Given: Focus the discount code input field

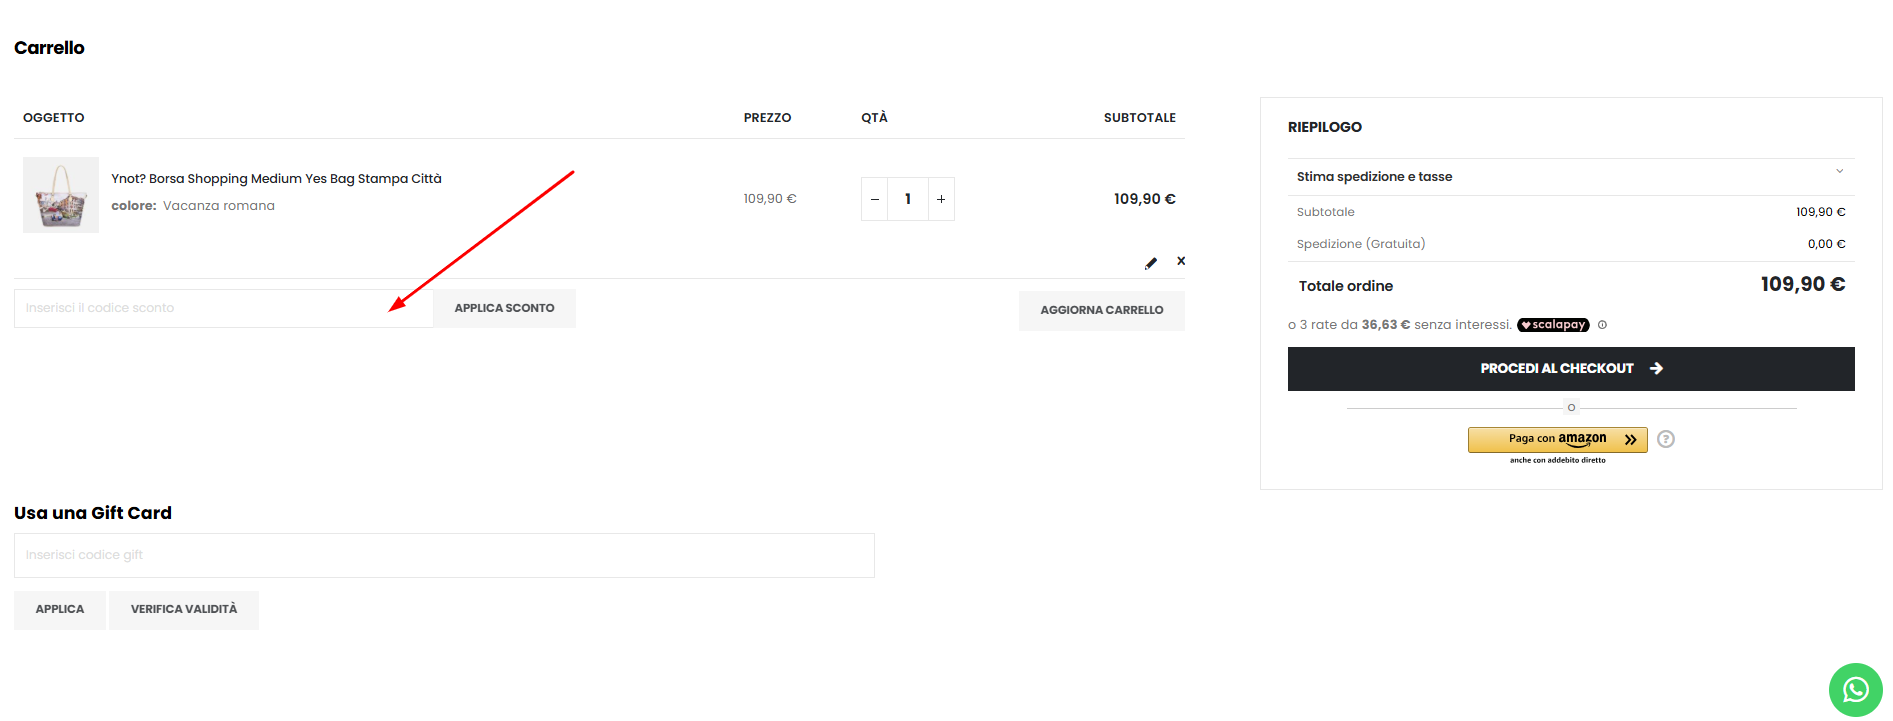Looking at the screenshot, I should coord(223,308).
